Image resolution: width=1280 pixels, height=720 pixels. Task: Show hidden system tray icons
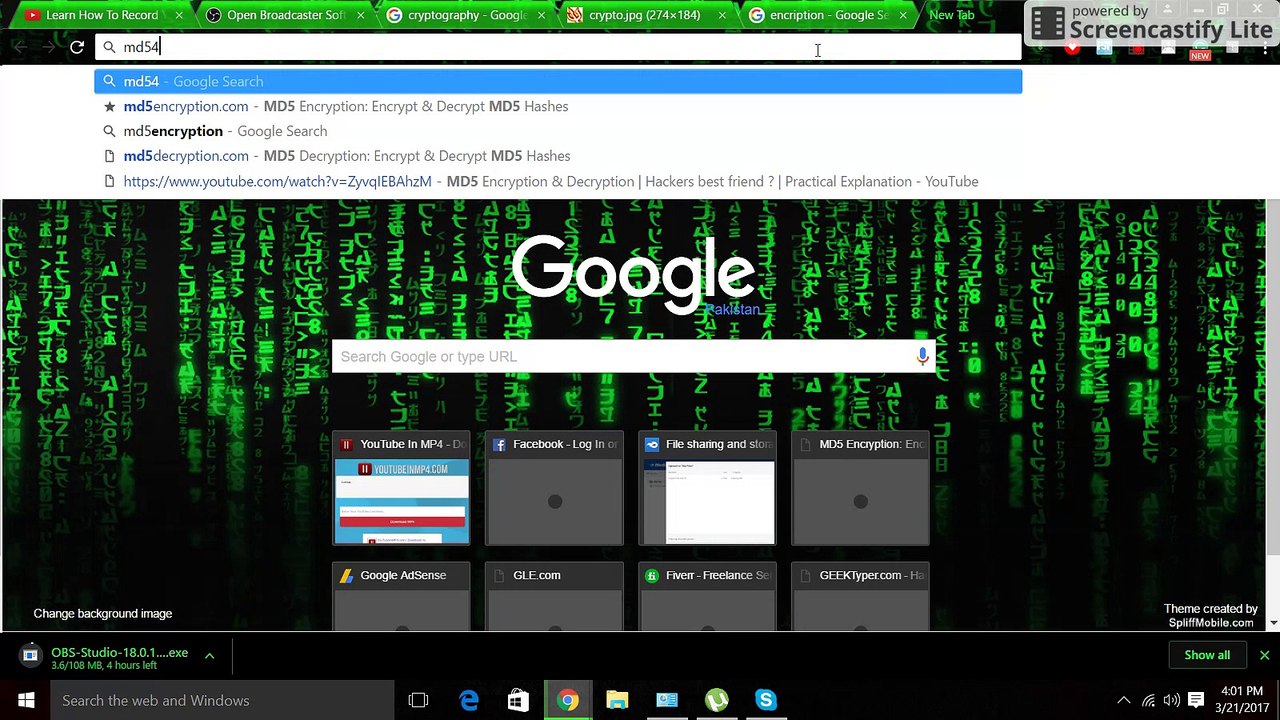(1123, 700)
